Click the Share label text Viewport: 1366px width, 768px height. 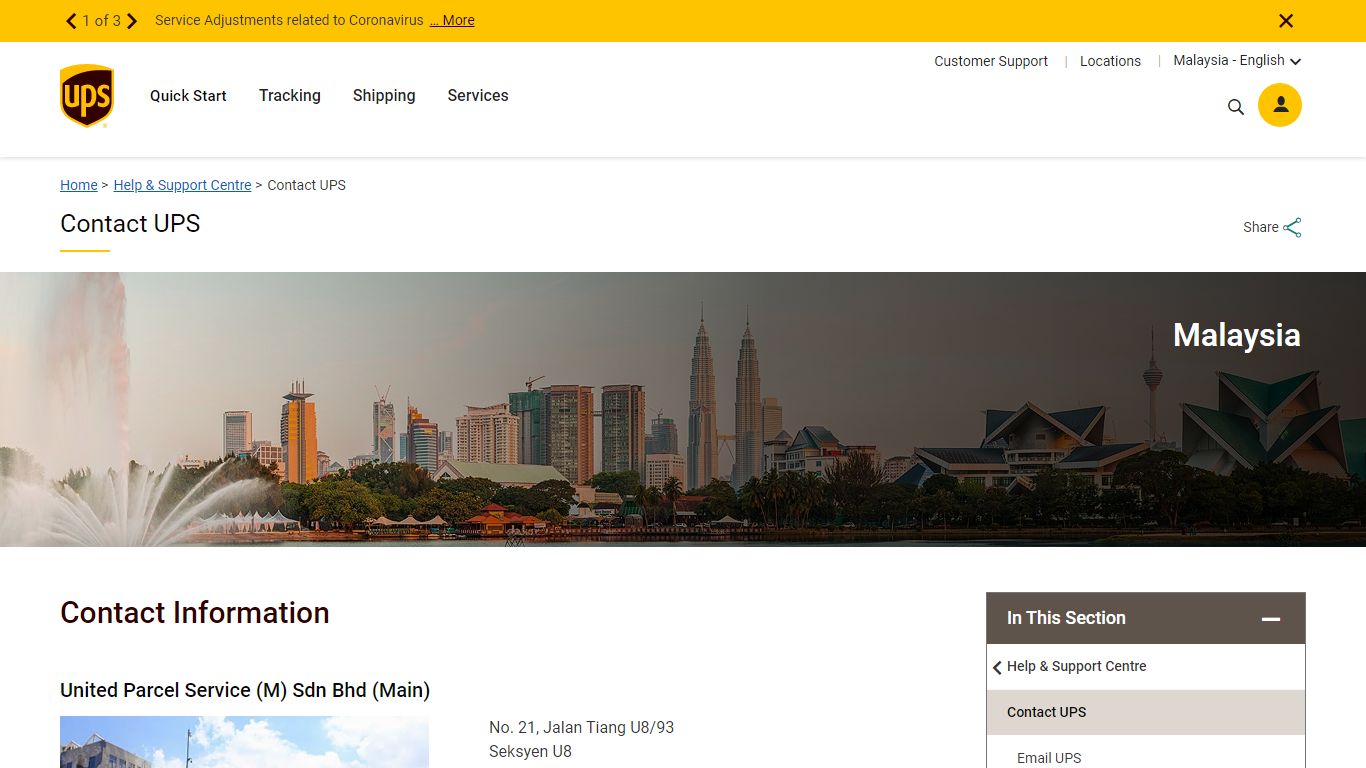point(1261,227)
